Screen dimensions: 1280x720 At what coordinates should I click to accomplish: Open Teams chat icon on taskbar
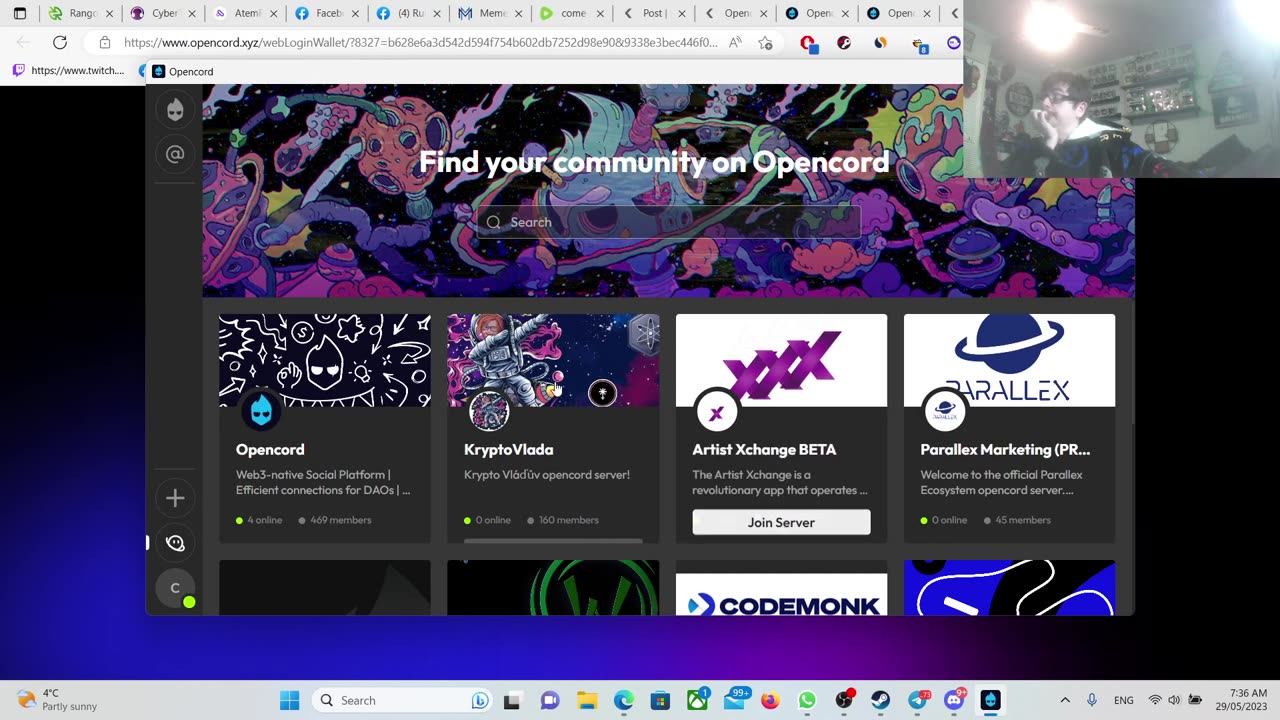pyautogui.click(x=549, y=700)
